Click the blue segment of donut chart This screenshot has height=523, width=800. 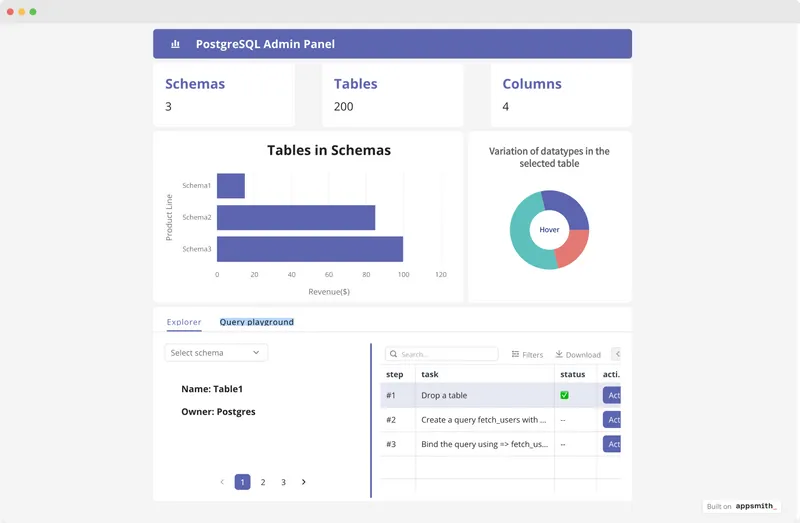click(569, 207)
